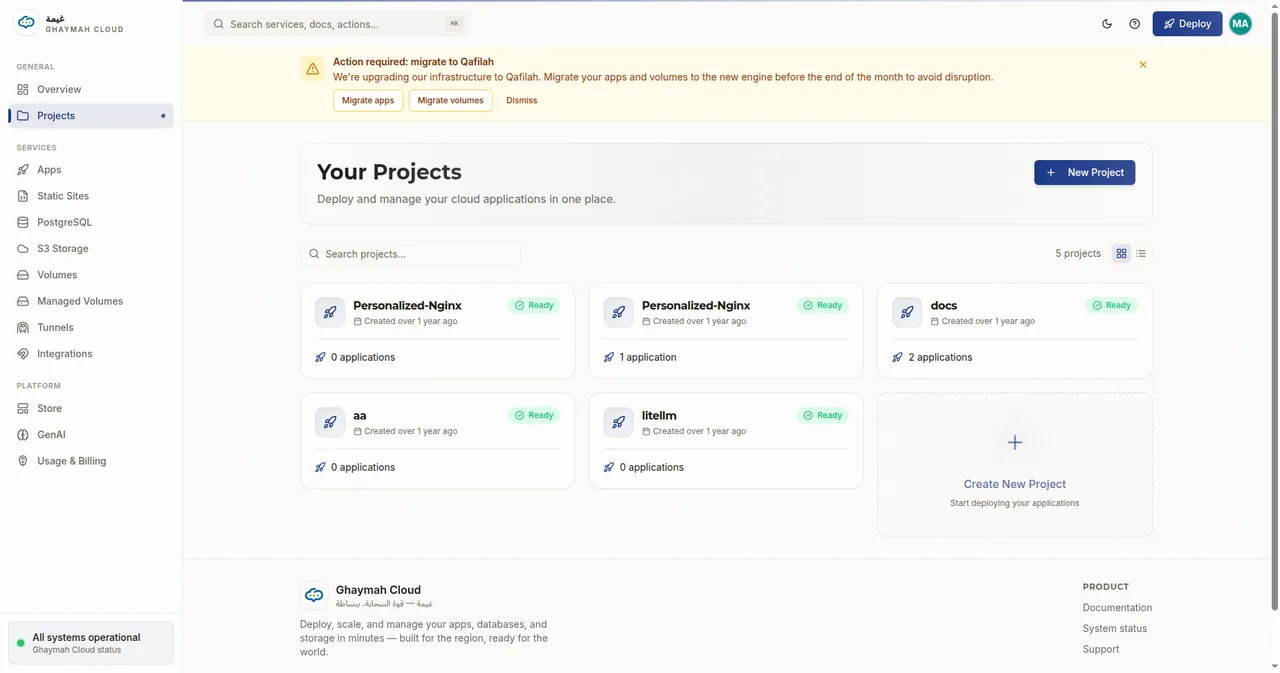Click '1 application' on the Personalized-Nginx card

[x=648, y=357]
